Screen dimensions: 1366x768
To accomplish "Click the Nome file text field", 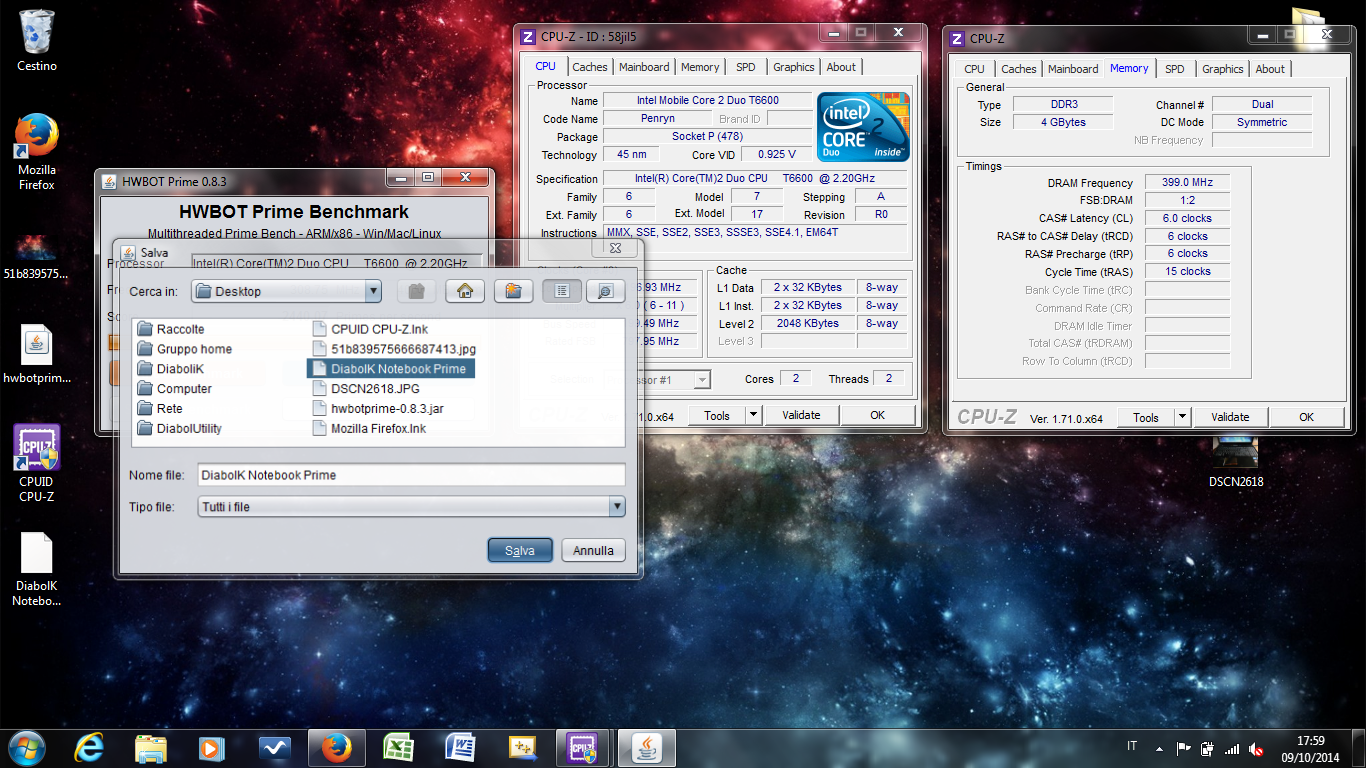I will pos(410,475).
